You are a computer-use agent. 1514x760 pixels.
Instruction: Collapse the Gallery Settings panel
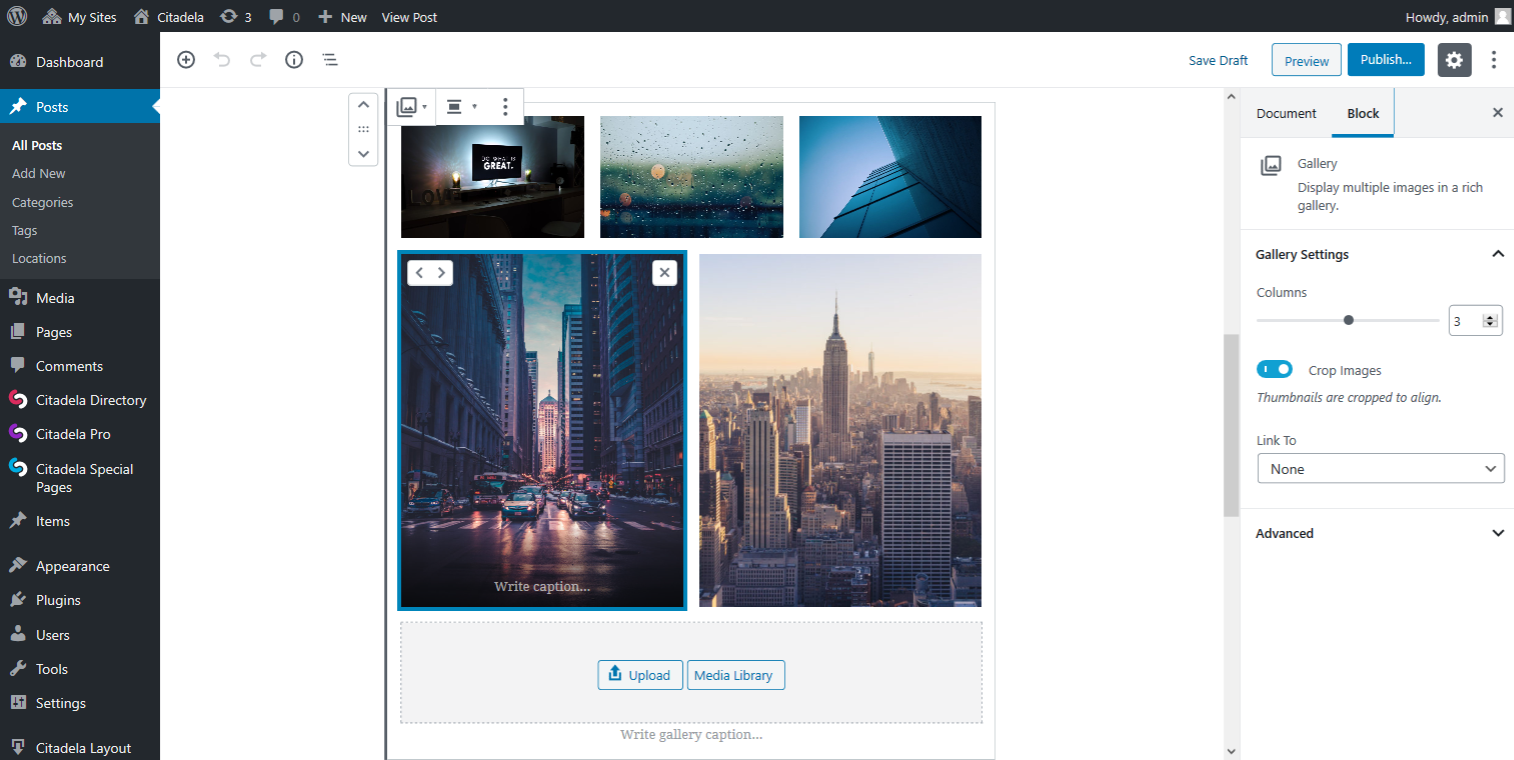point(1497,254)
